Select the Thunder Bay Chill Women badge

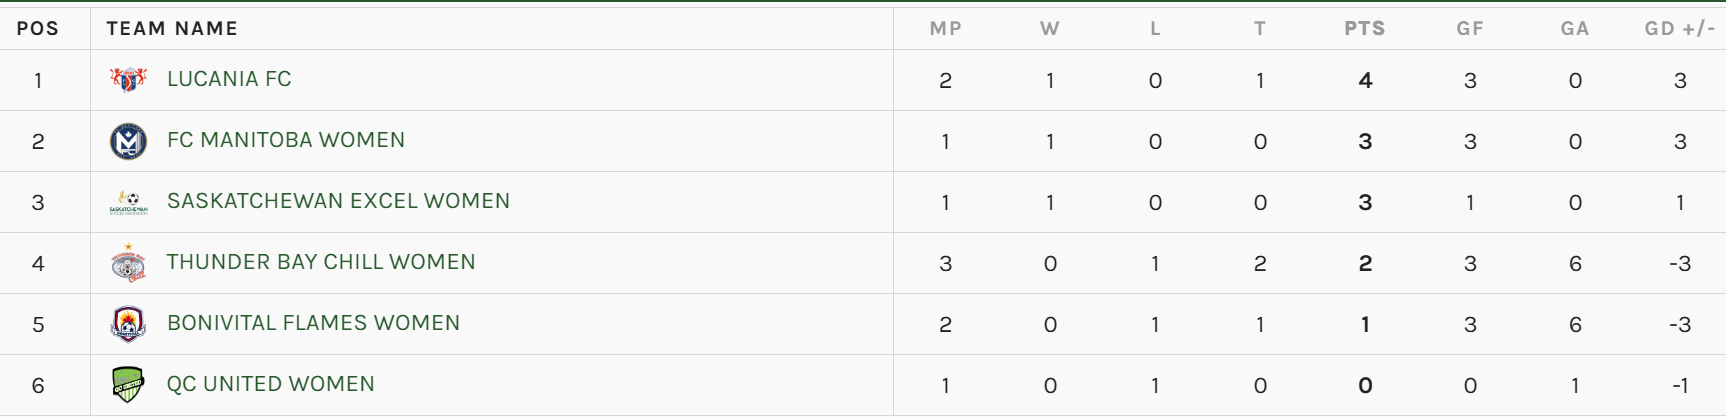[x=128, y=263]
